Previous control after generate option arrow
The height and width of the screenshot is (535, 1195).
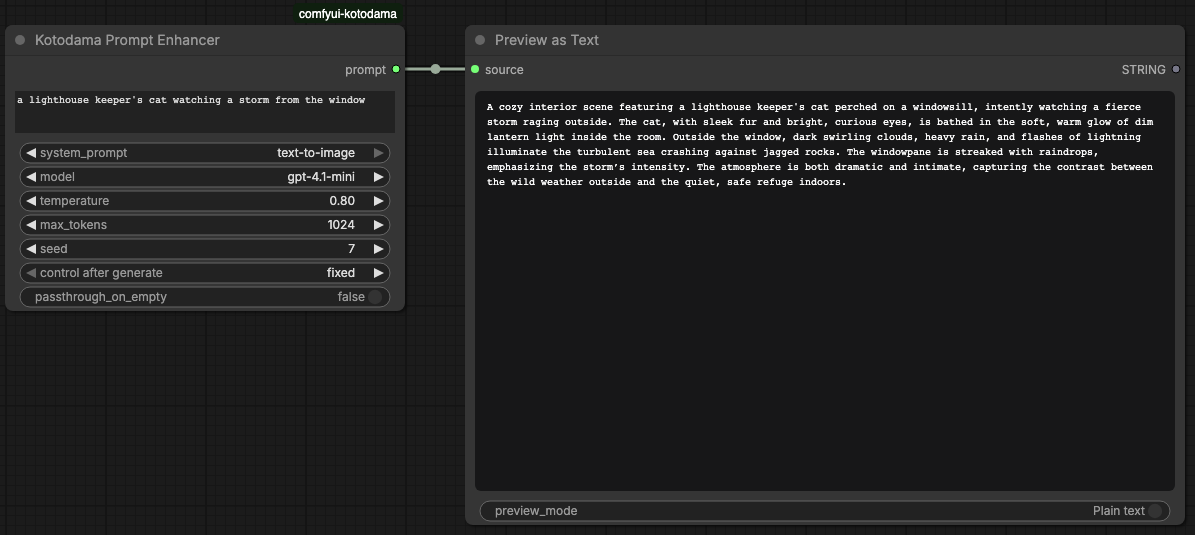30,273
